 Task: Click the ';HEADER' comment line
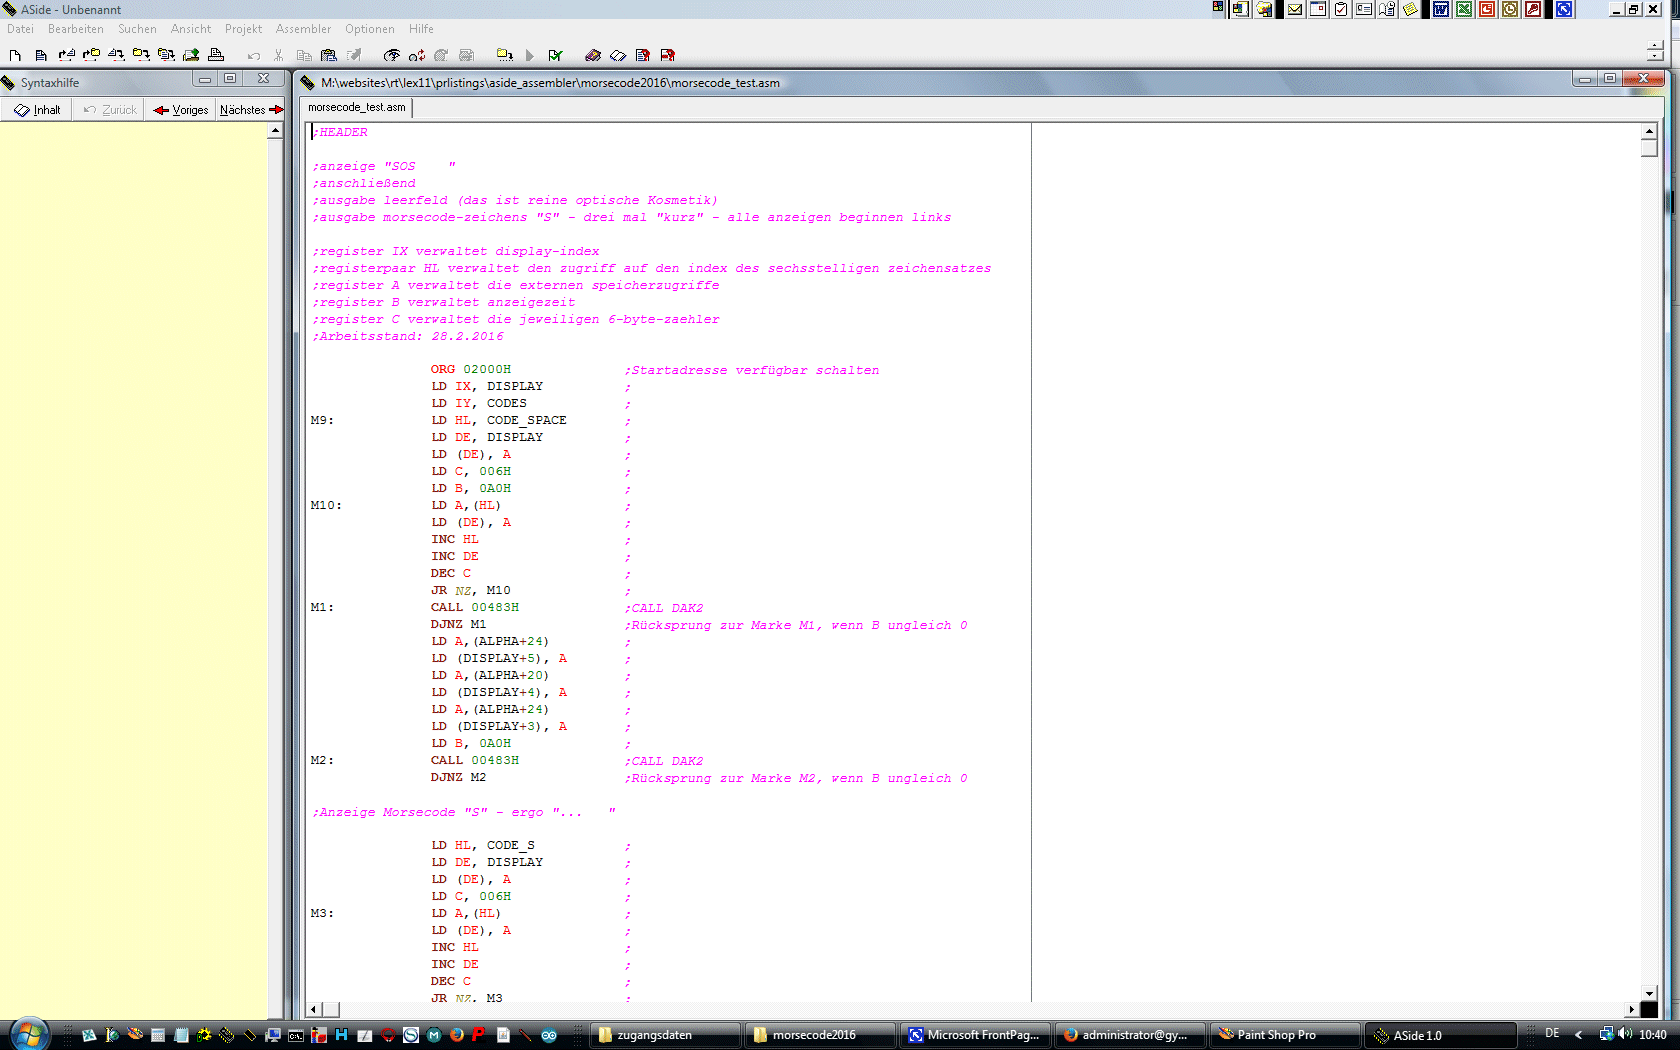click(340, 132)
